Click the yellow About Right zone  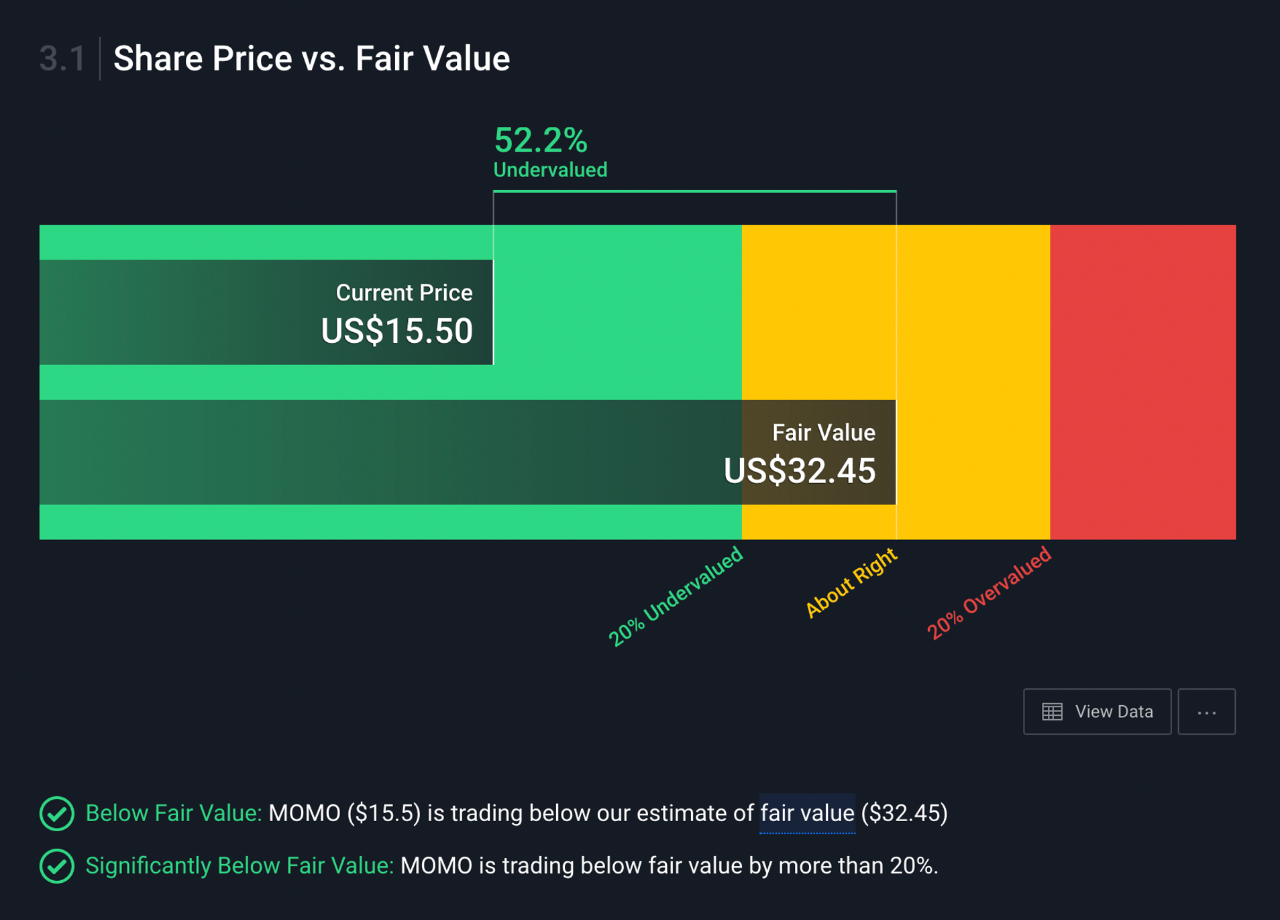pyautogui.click(x=972, y=382)
